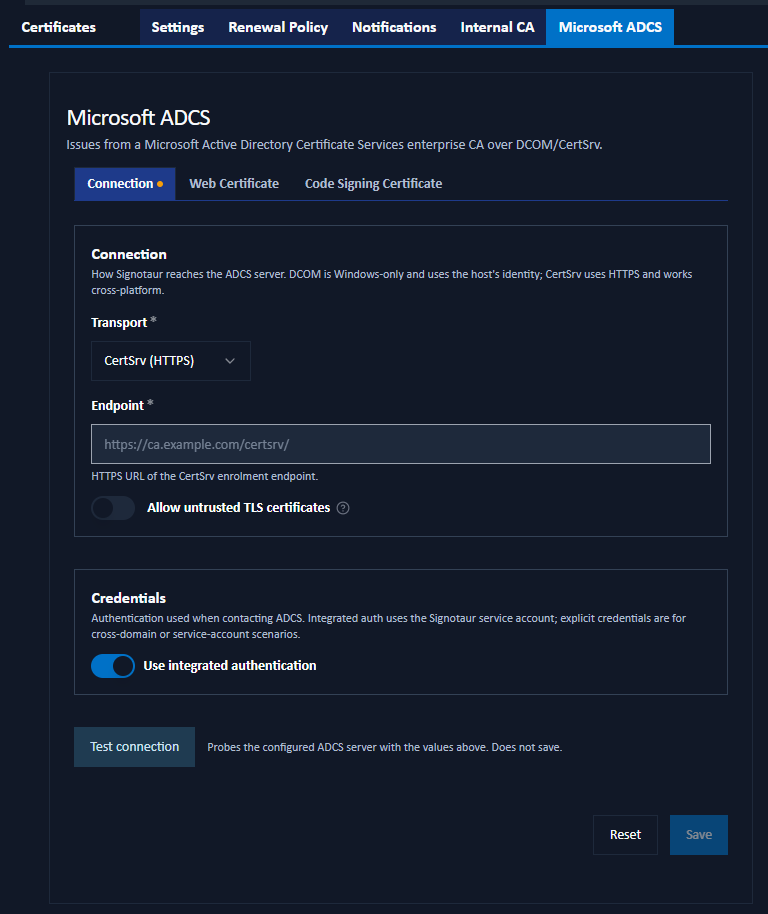Image resolution: width=768 pixels, height=914 pixels.
Task: Disable Use integrated authentication toggle
Action: pos(113,666)
